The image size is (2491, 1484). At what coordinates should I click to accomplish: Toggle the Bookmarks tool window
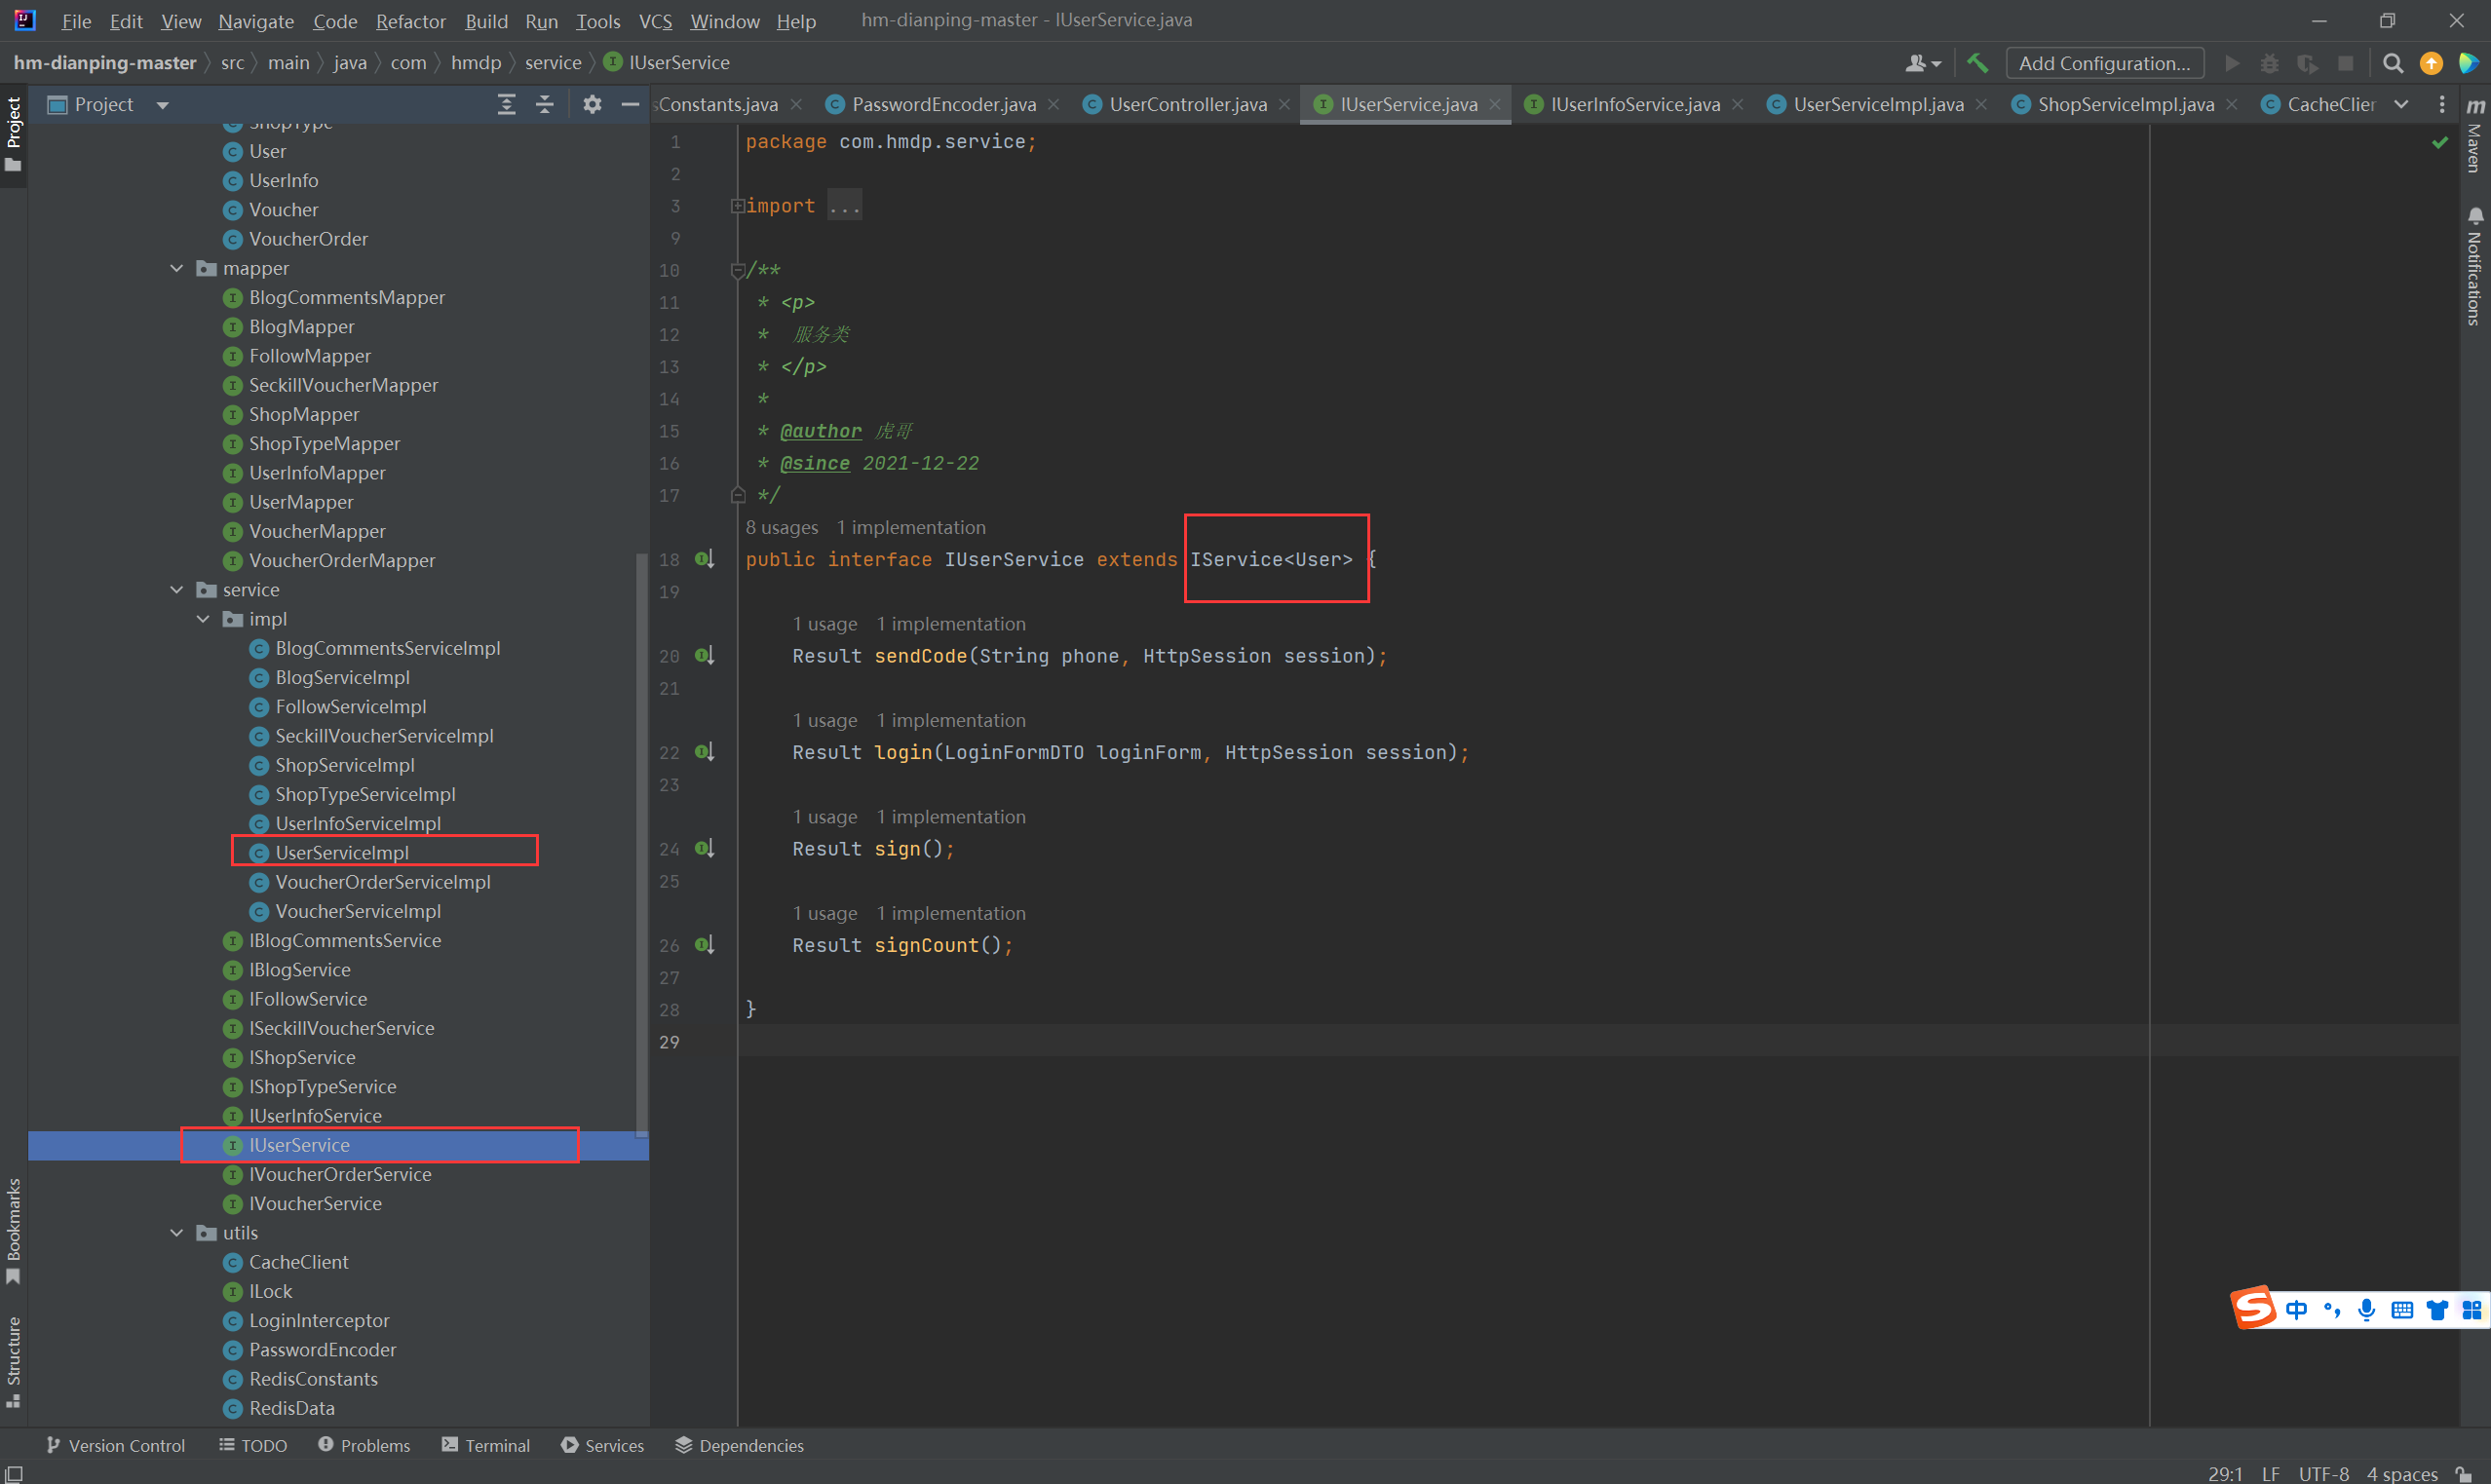(13, 1230)
